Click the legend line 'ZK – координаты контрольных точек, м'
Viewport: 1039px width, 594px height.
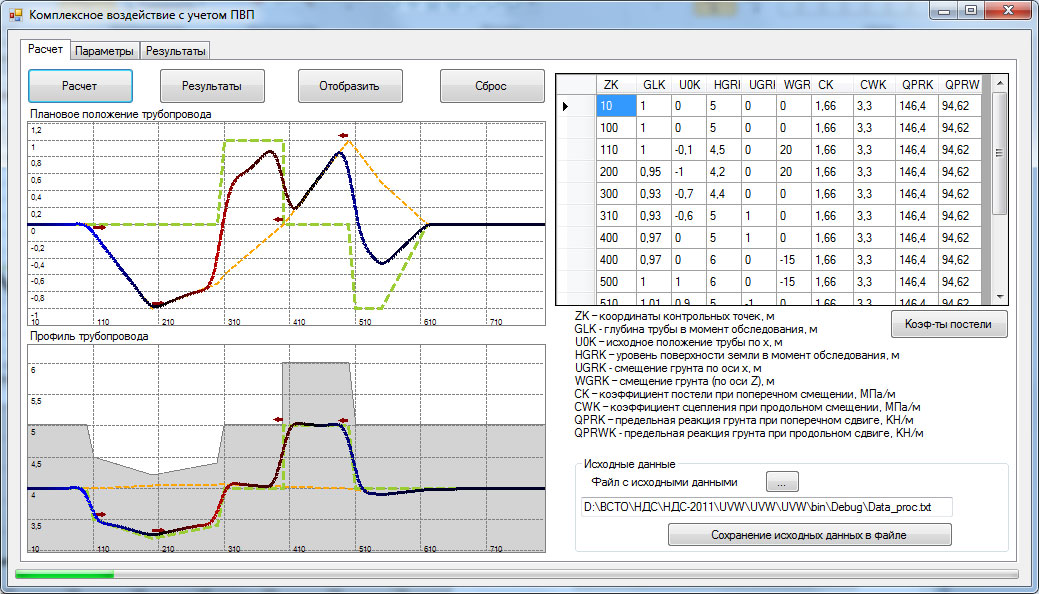pyautogui.click(x=677, y=317)
